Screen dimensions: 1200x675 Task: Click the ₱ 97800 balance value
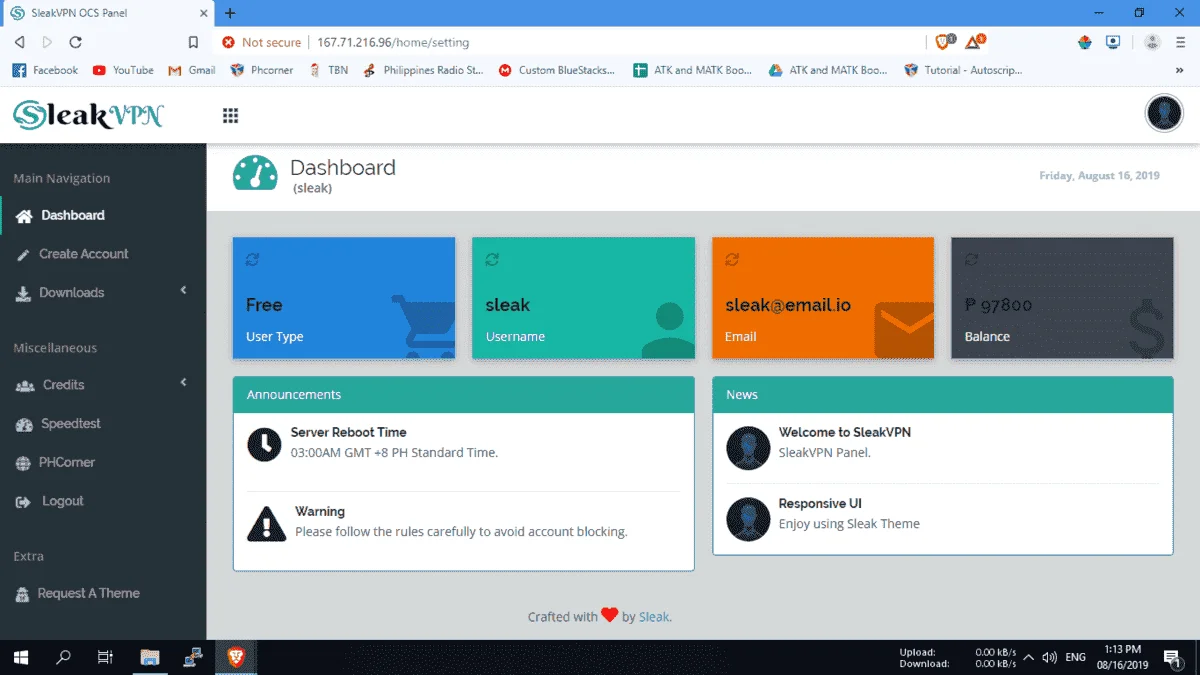point(998,305)
